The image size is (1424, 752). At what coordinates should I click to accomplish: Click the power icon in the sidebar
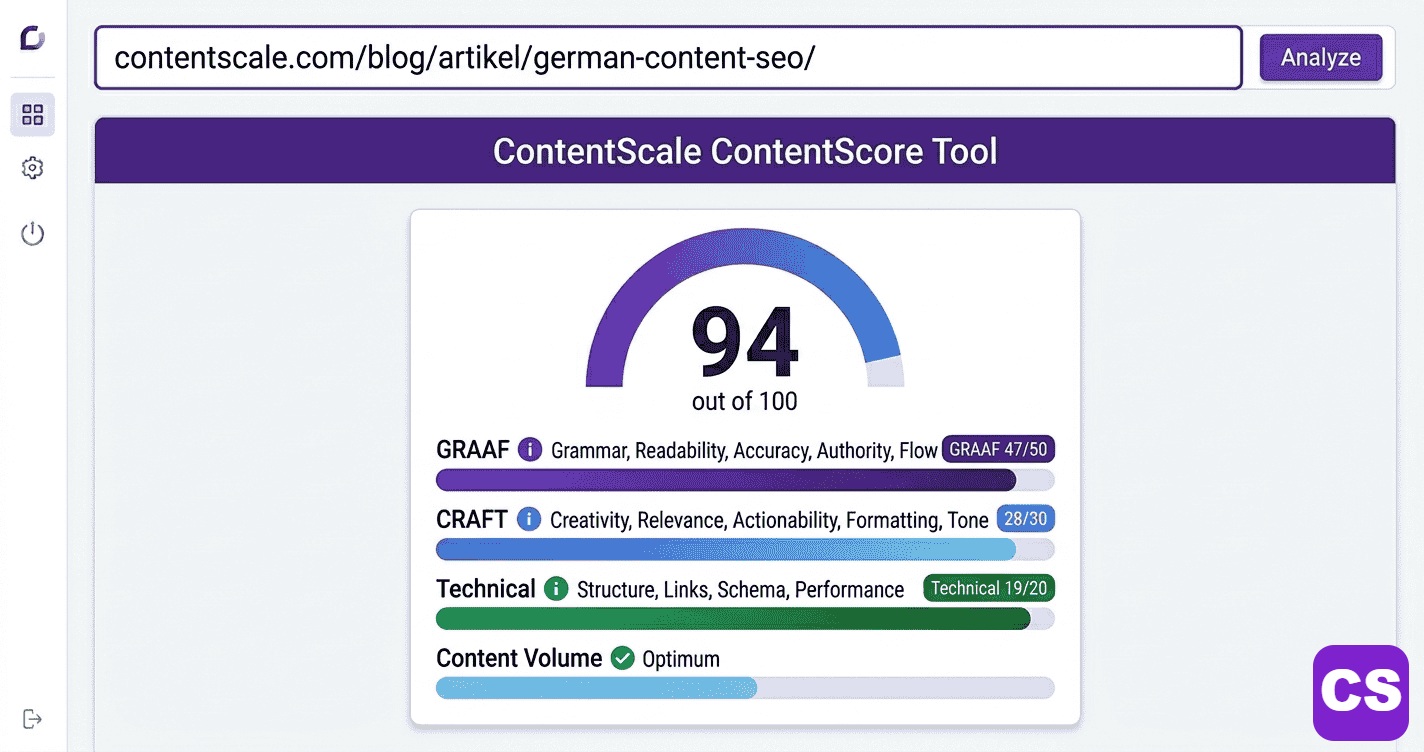(x=32, y=233)
